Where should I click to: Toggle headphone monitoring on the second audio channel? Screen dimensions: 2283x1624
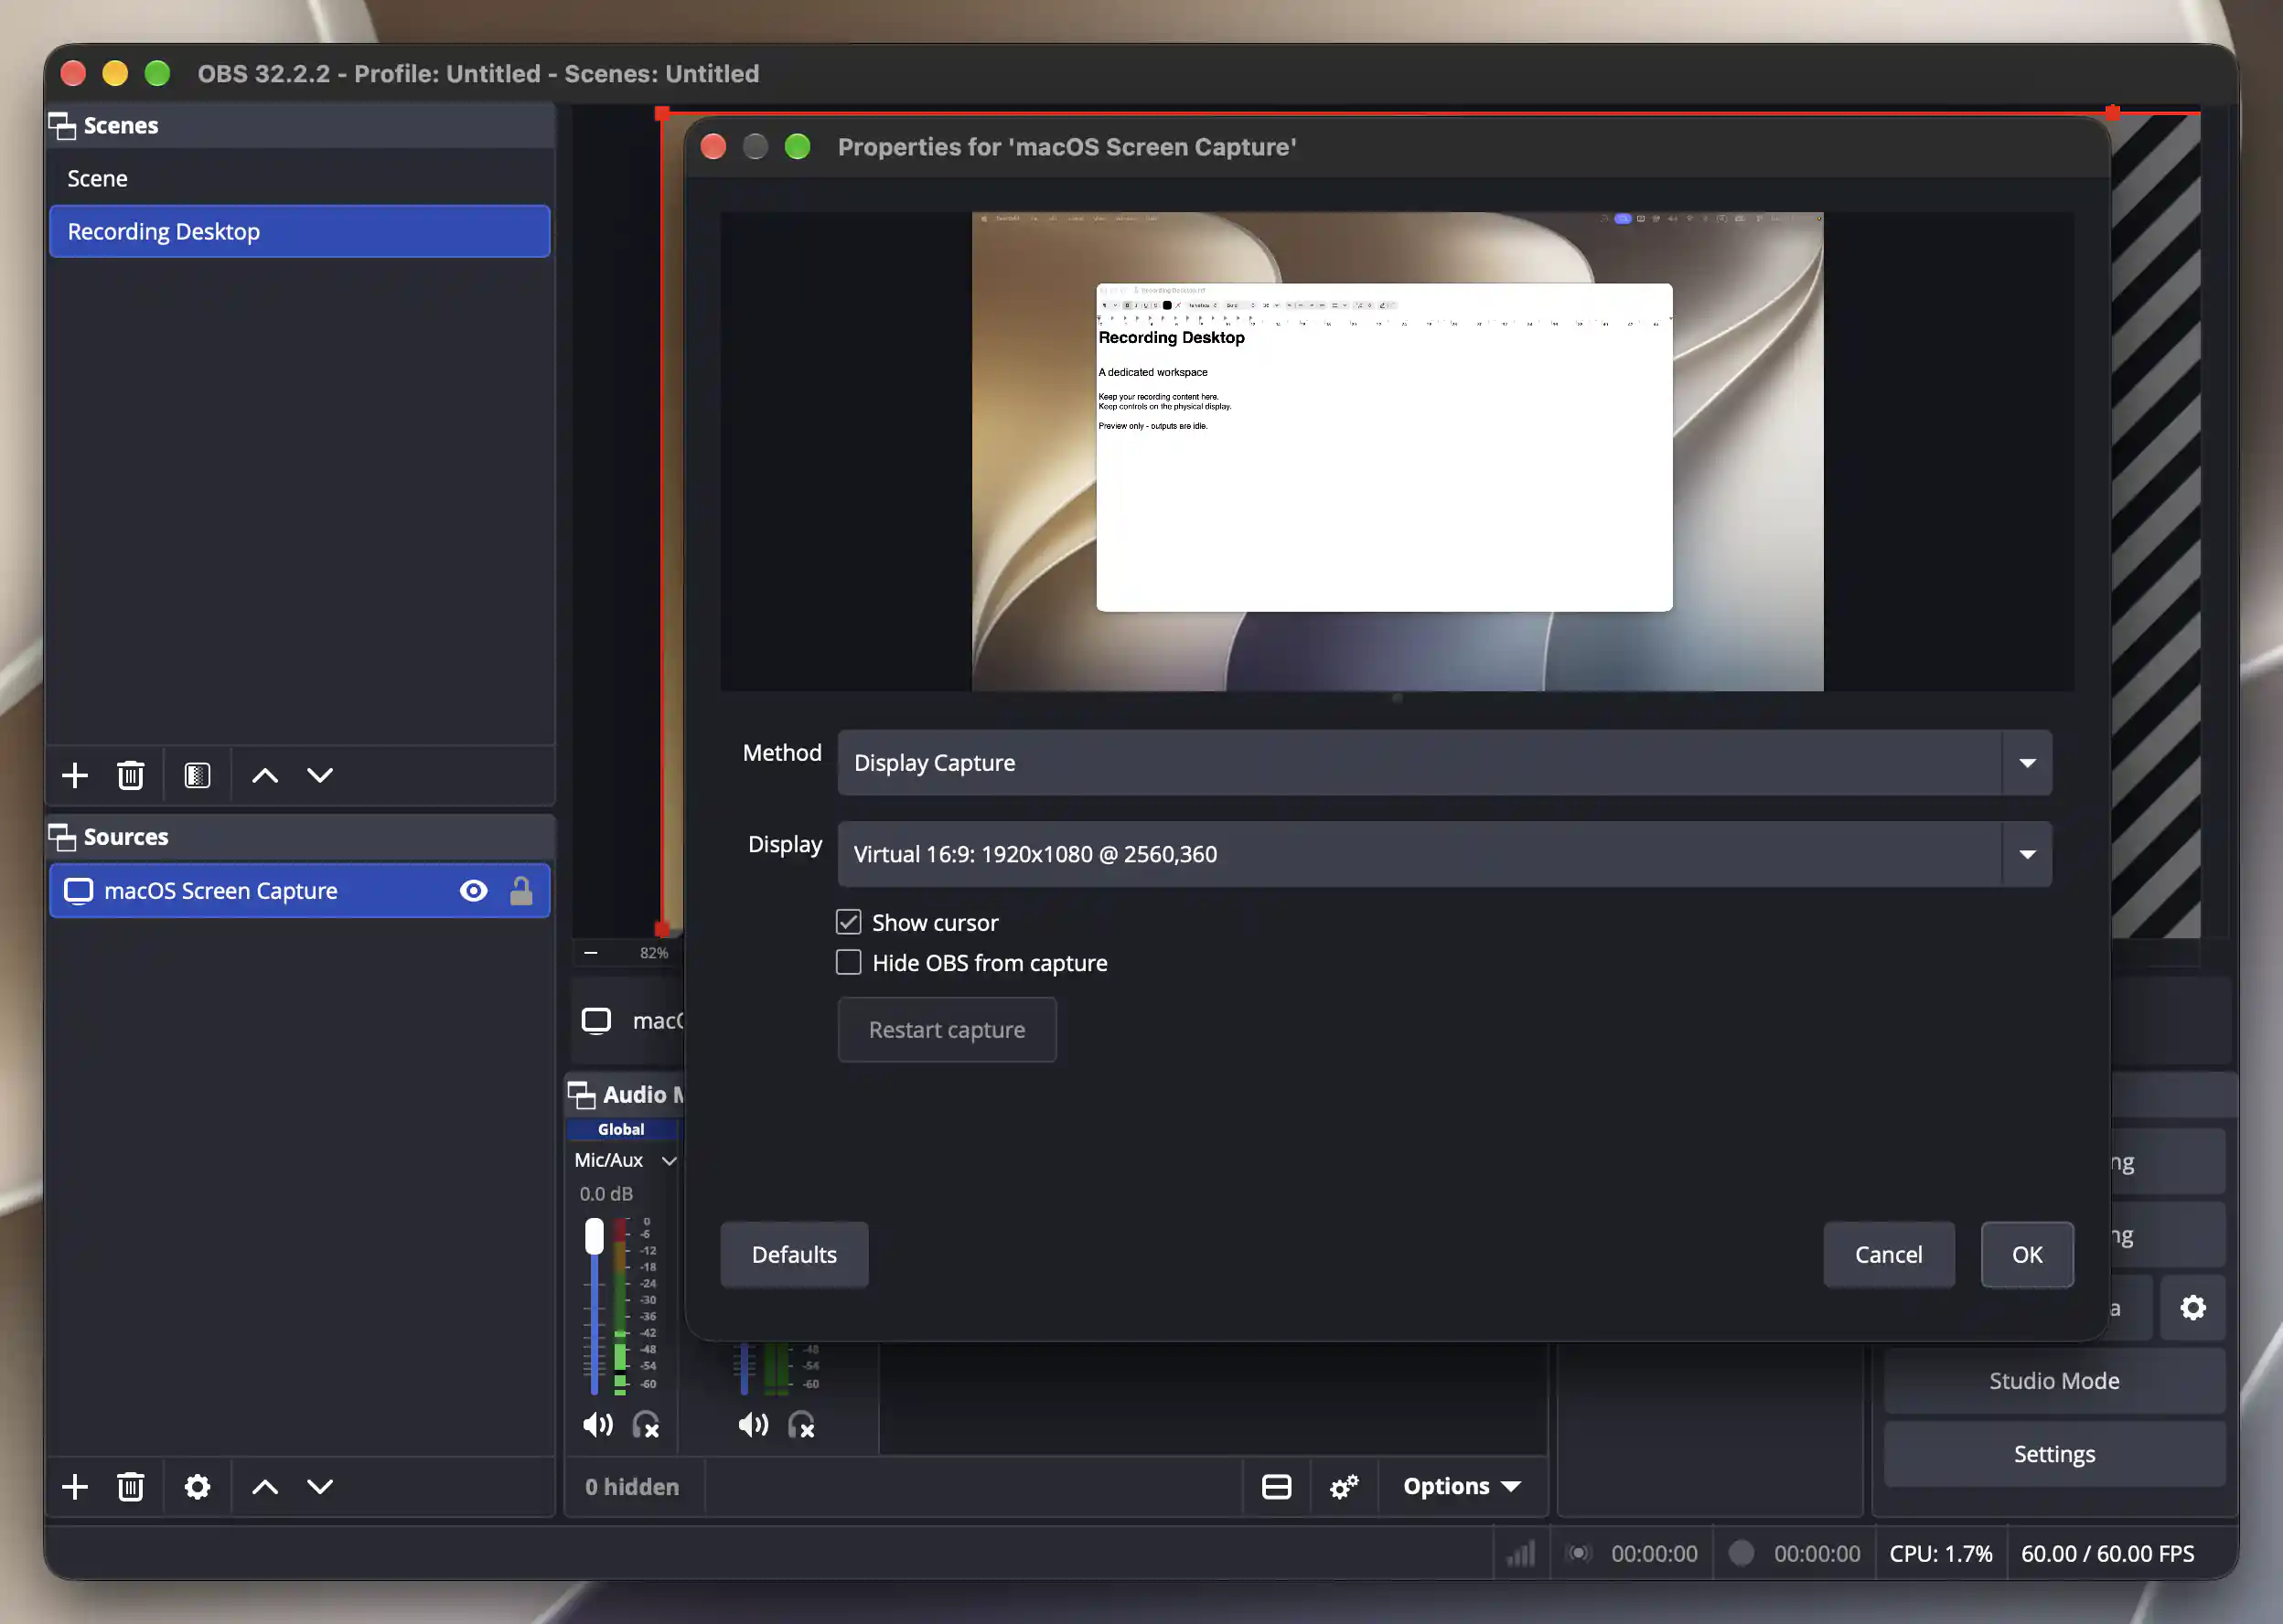point(801,1425)
